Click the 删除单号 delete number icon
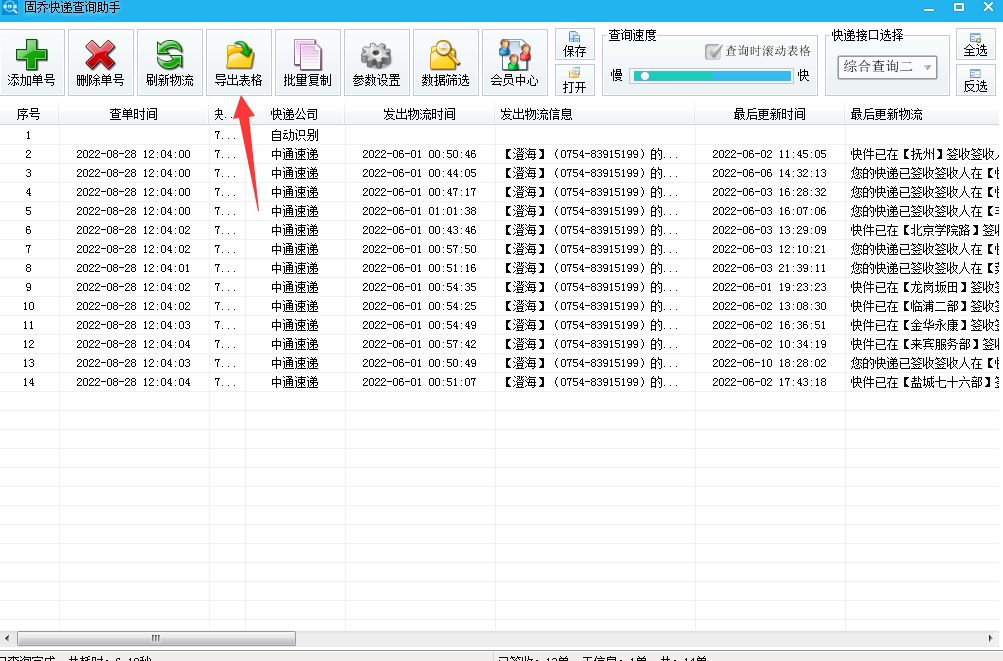Viewport: 1003px width, 661px height. pyautogui.click(x=99, y=61)
